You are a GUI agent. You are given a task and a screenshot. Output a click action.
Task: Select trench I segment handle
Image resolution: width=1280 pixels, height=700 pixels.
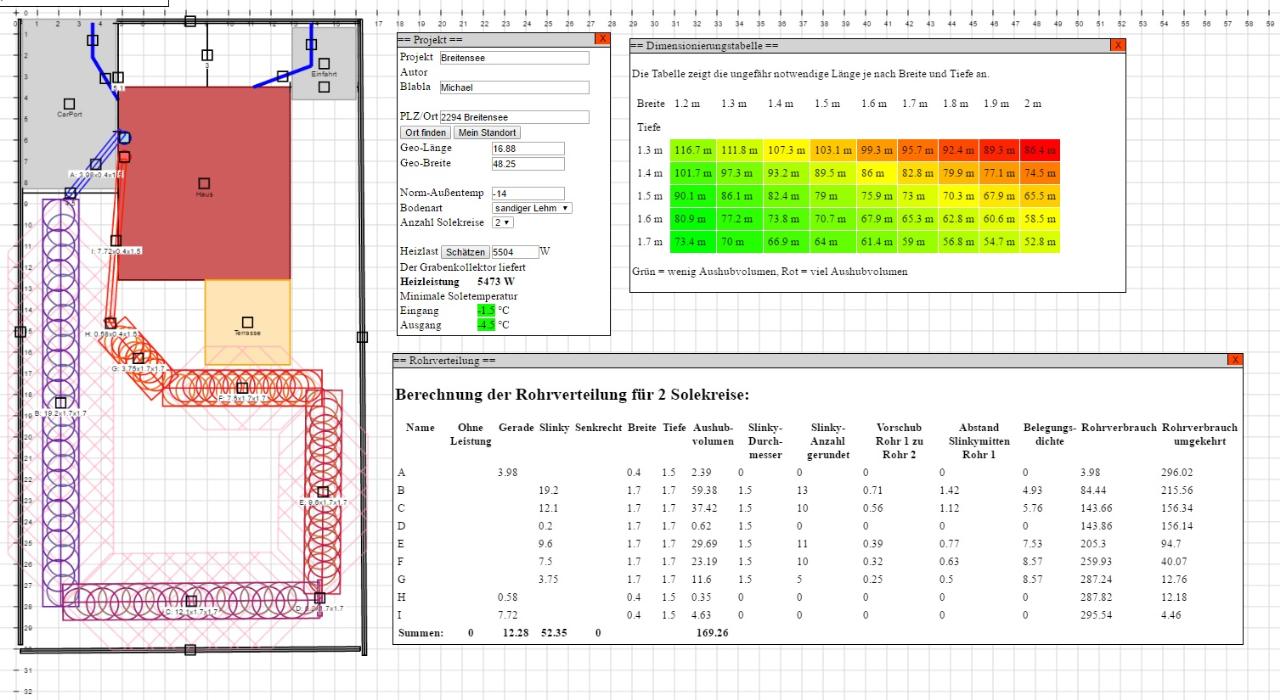116,241
